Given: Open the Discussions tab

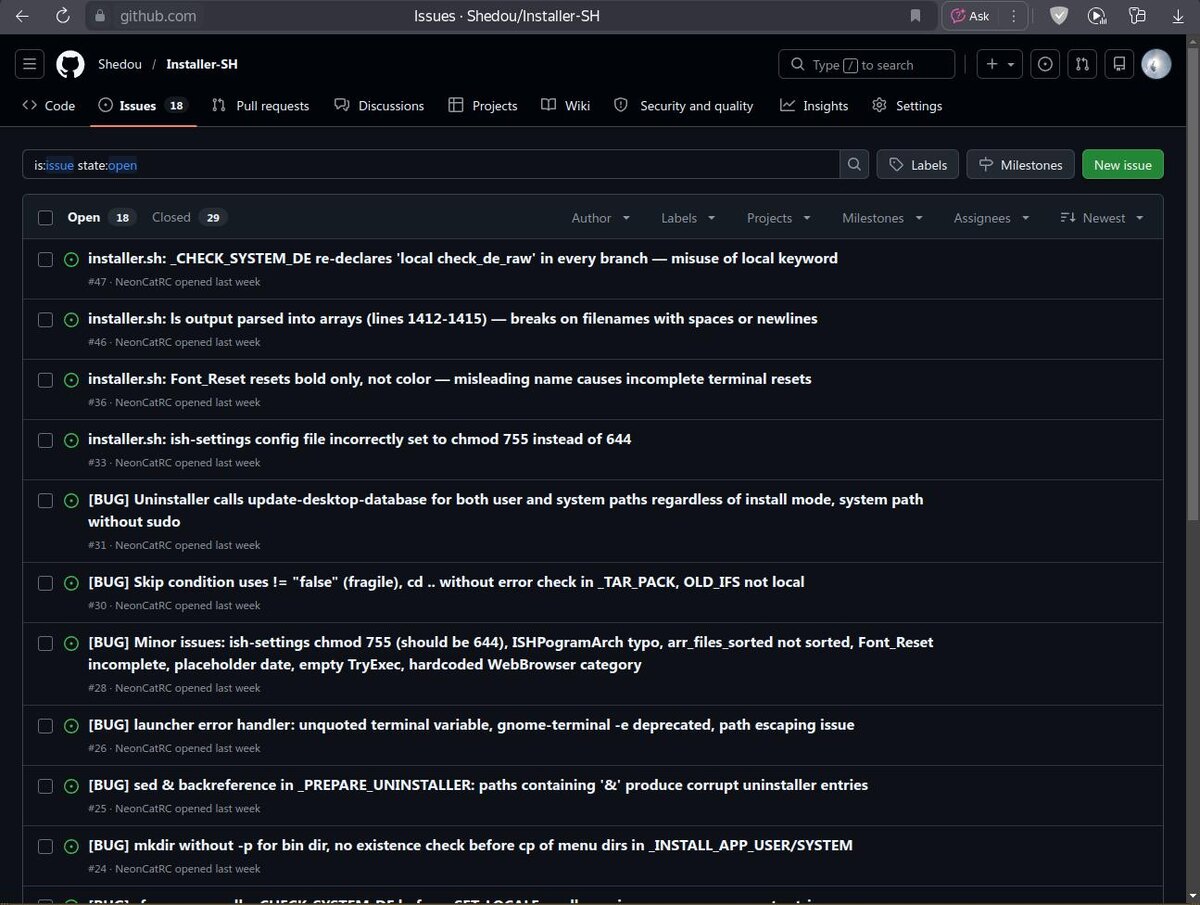Looking at the screenshot, I should 379,105.
